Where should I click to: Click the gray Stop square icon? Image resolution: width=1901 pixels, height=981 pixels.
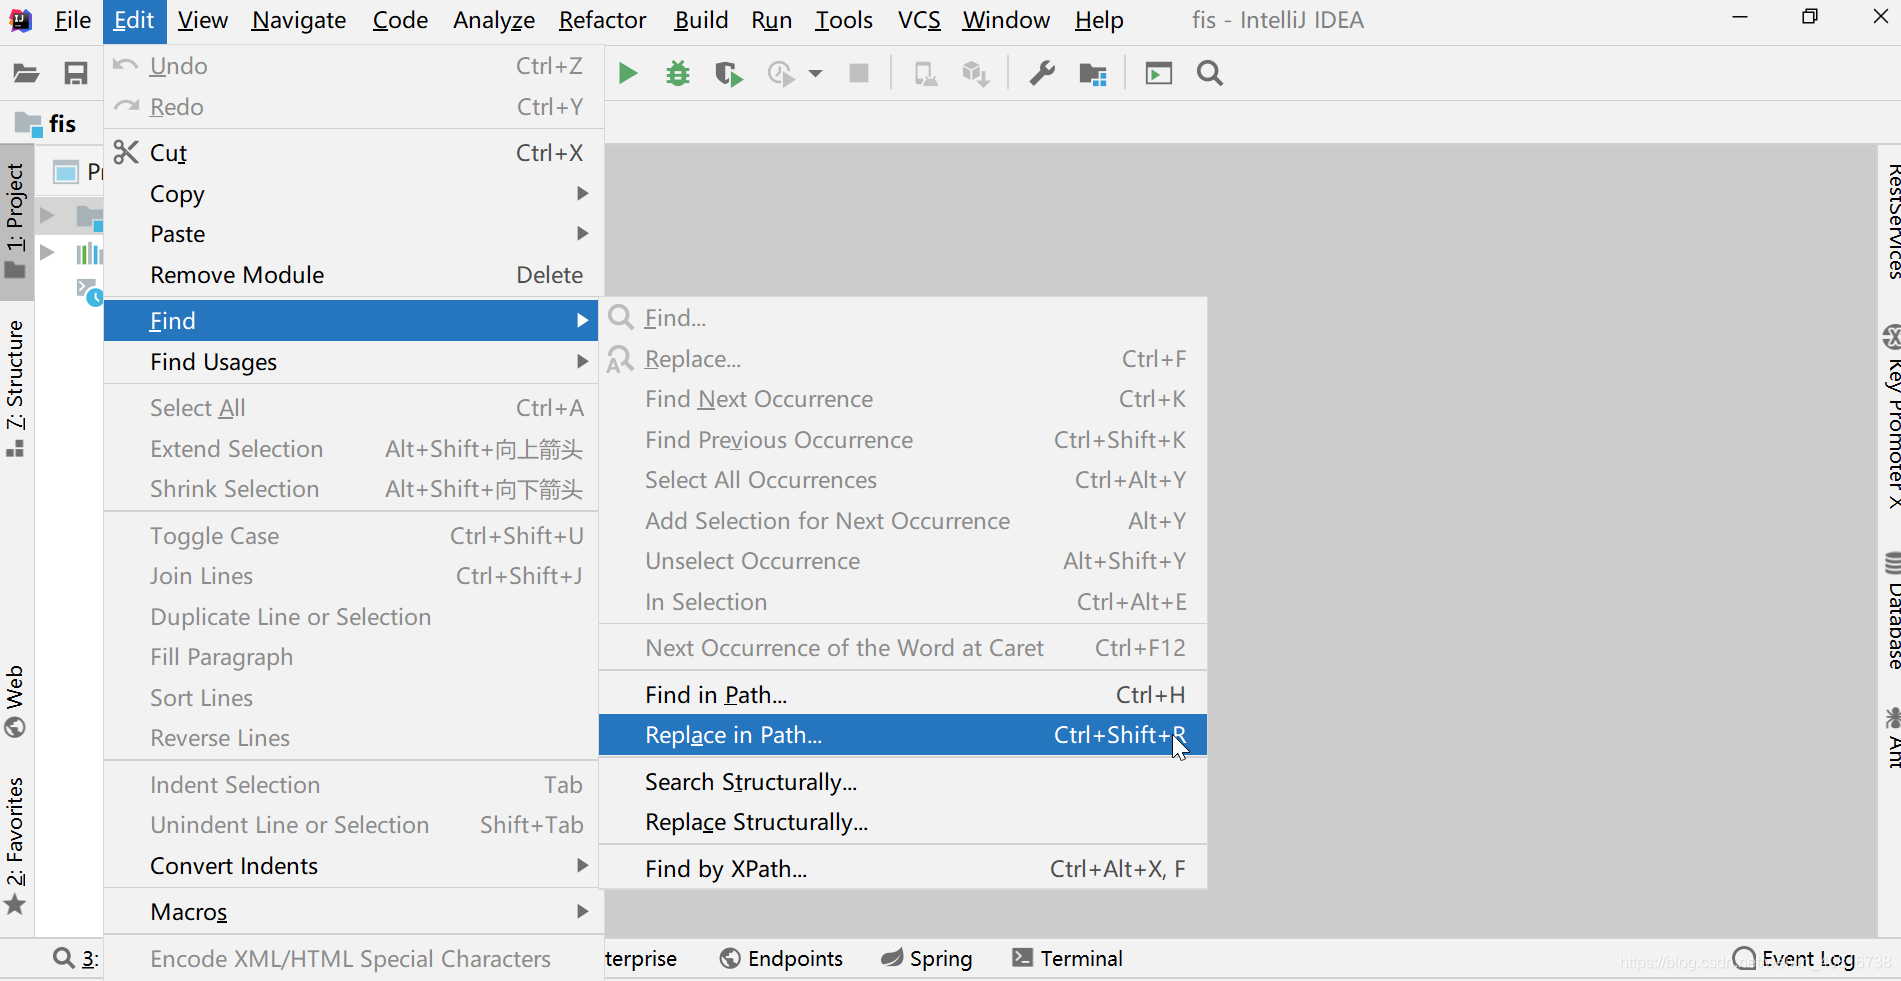pyautogui.click(x=859, y=73)
